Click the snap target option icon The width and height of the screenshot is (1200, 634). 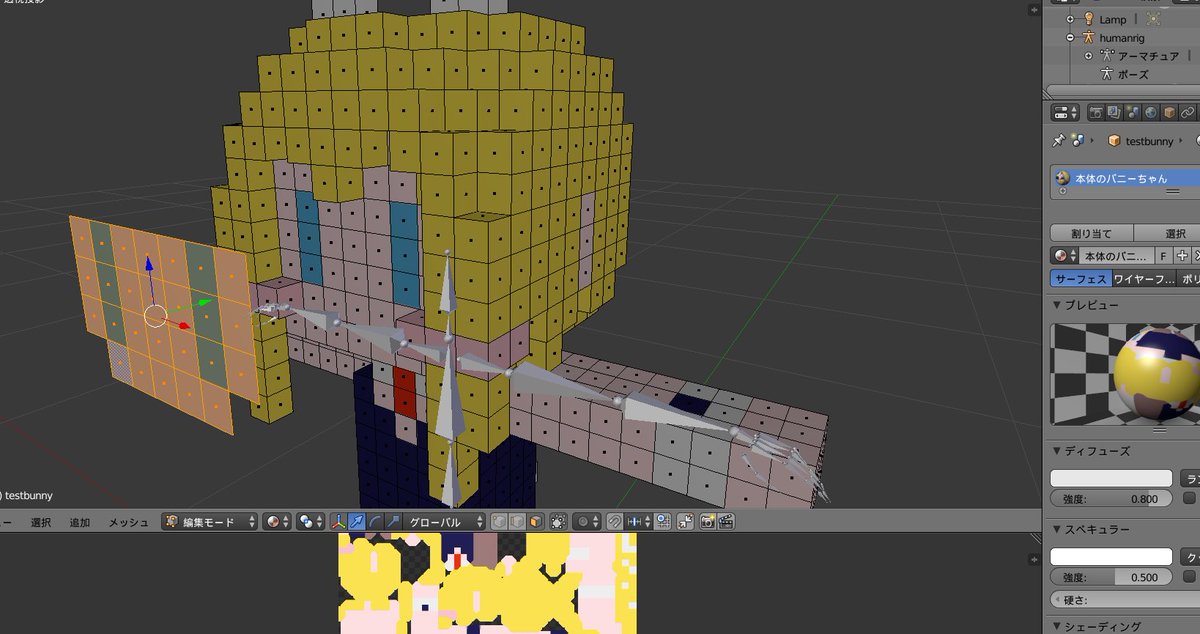click(663, 522)
